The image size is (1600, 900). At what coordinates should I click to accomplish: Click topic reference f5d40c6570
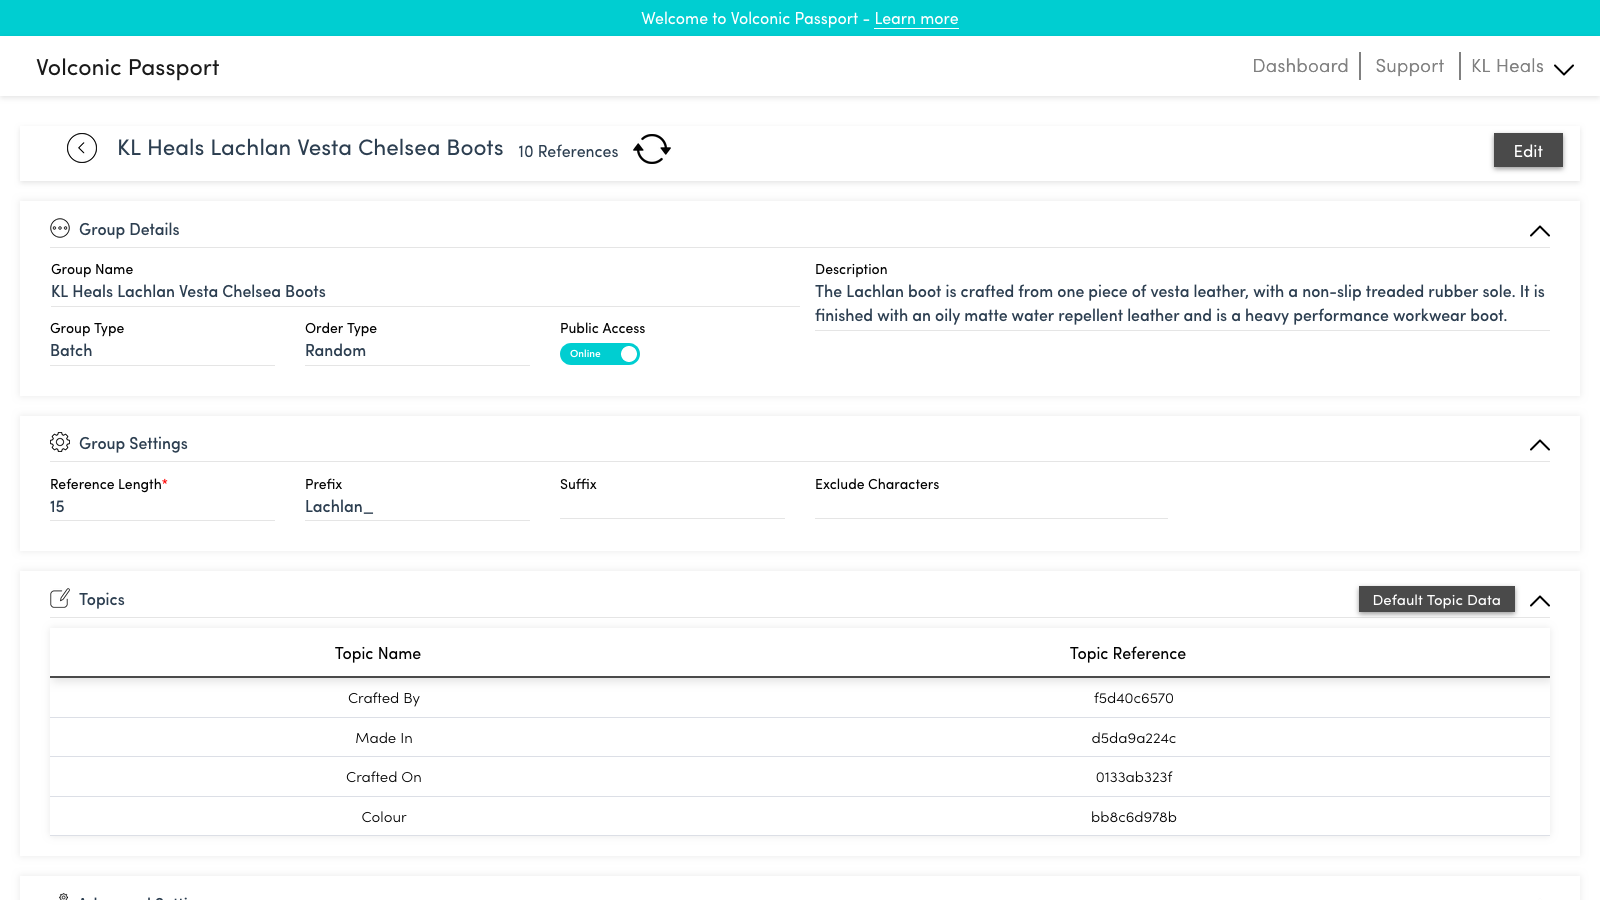point(1133,698)
